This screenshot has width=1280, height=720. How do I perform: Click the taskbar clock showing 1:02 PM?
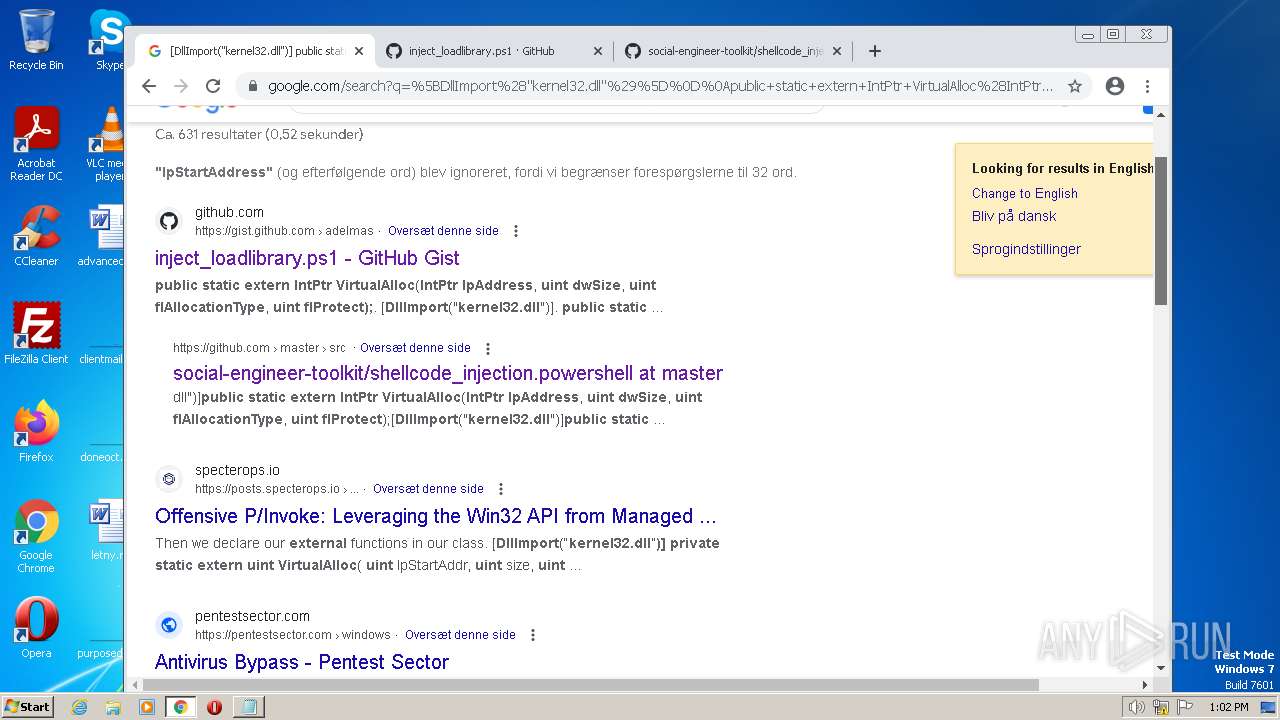coord(1228,707)
